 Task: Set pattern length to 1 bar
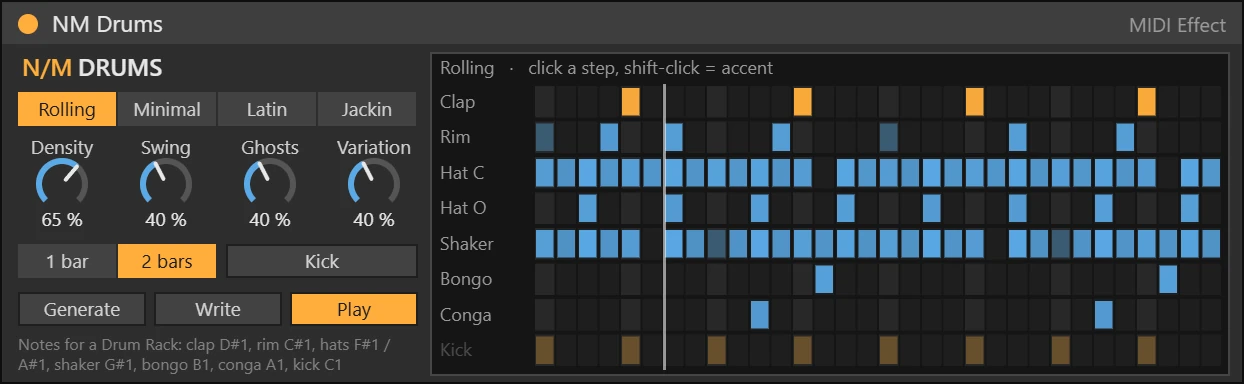click(x=67, y=262)
